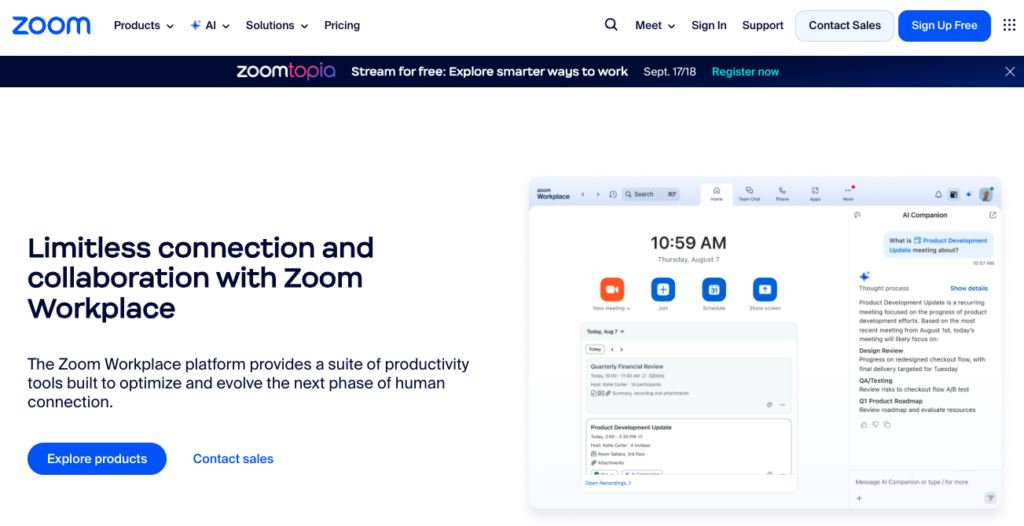Click the notification bell icon in Workplace
This screenshot has width=1024, height=526.
coord(938,194)
